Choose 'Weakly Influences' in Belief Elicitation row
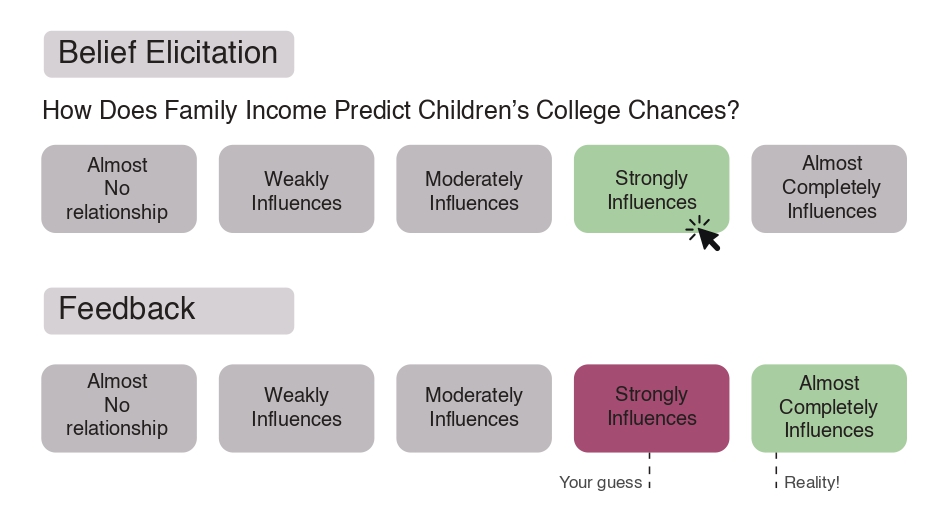The height and width of the screenshot is (511, 952). coord(296,189)
